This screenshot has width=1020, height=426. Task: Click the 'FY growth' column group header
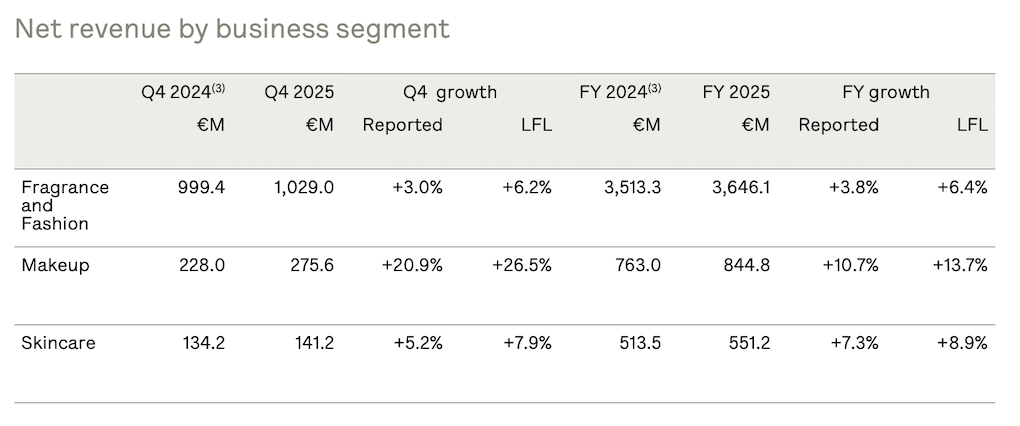[x=886, y=92]
